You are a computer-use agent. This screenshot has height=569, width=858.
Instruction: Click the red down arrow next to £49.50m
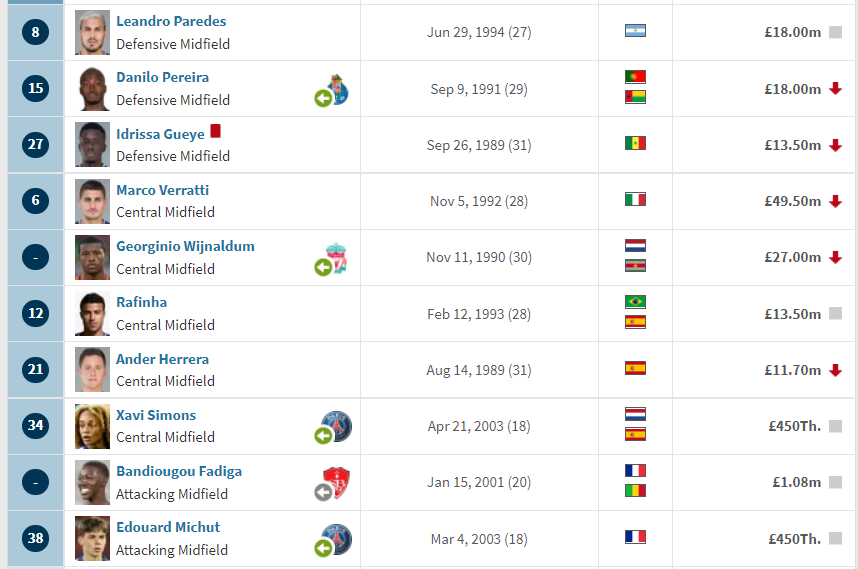click(835, 201)
